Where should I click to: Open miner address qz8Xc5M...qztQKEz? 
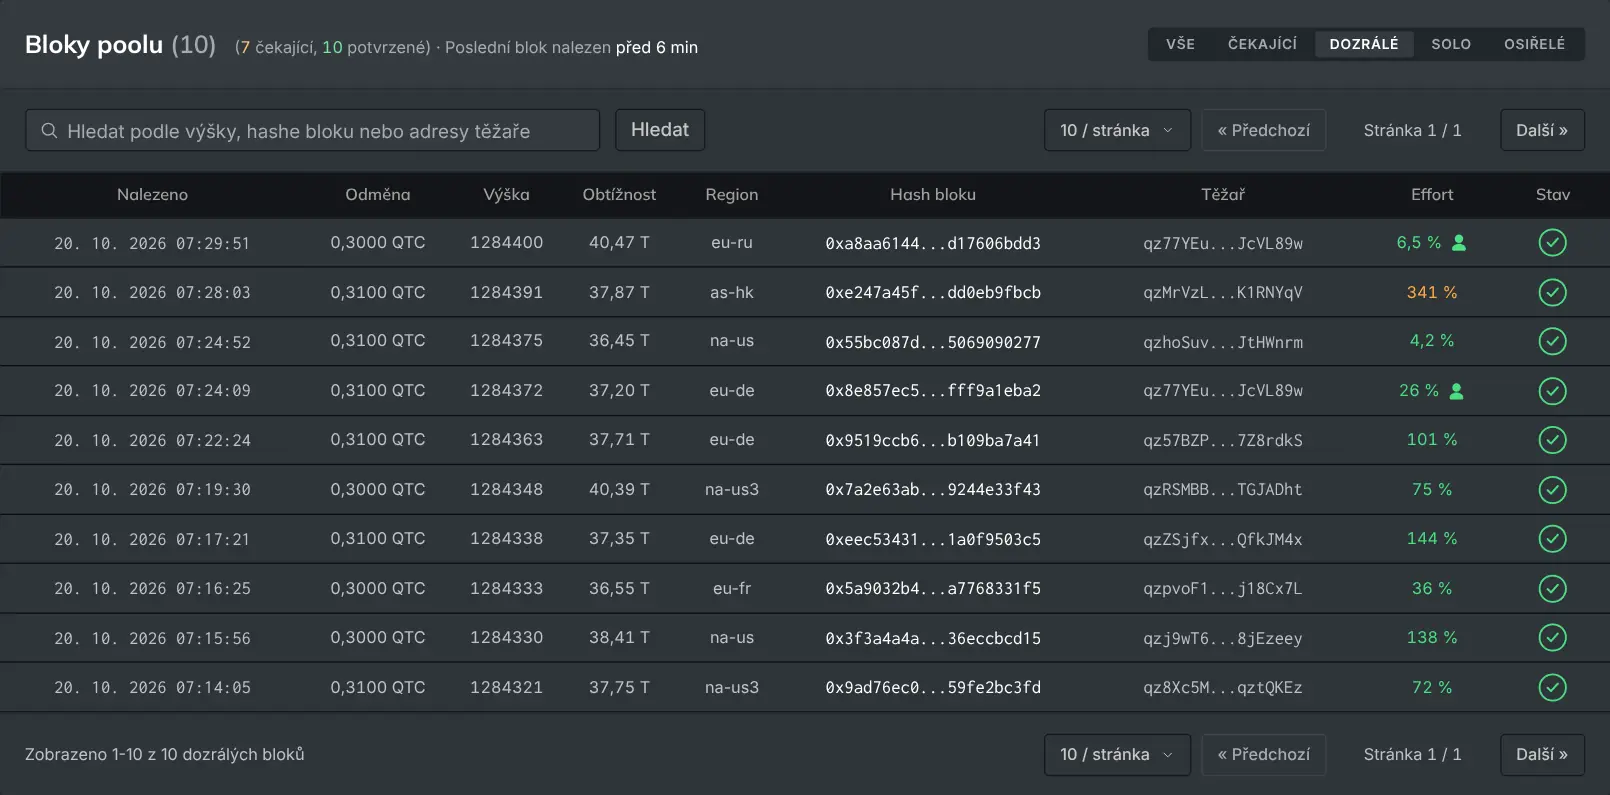pos(1223,688)
